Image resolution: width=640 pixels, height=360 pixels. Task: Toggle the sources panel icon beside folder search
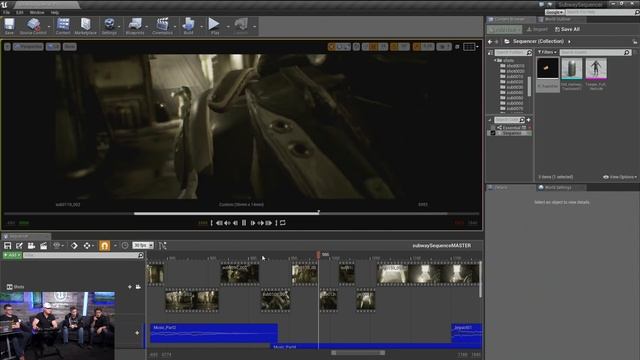pyautogui.click(x=491, y=53)
